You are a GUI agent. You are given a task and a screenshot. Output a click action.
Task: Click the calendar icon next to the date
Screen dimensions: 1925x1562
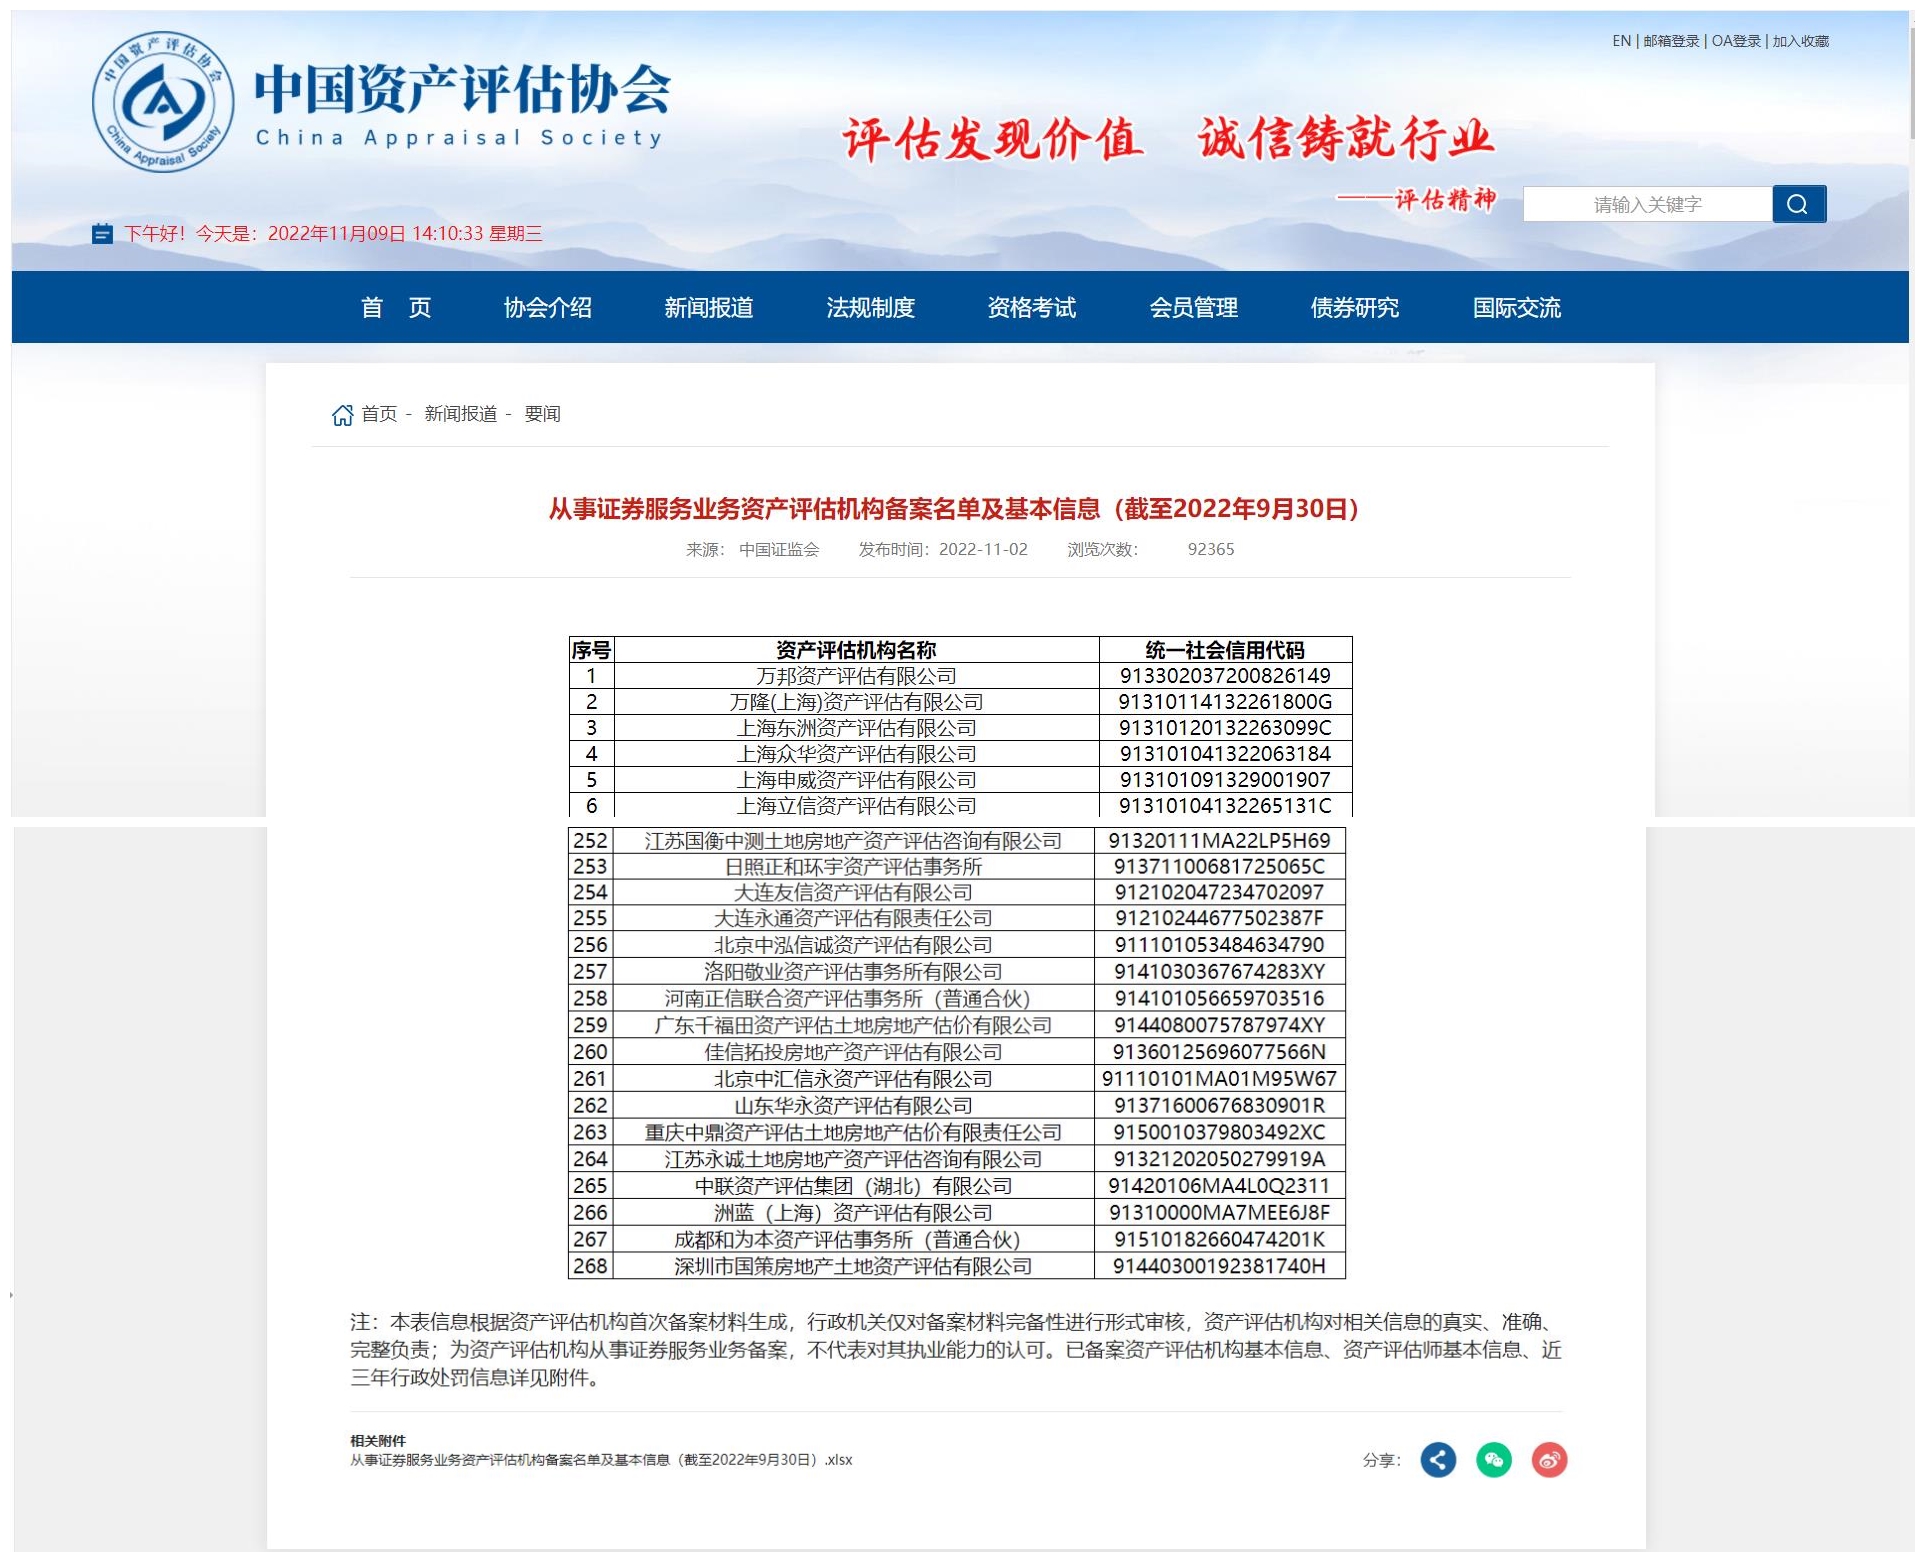(x=101, y=234)
